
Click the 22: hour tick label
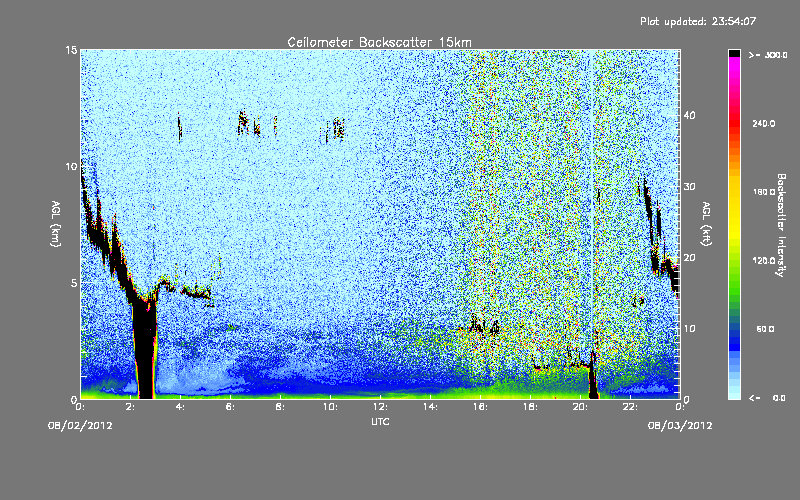point(630,407)
